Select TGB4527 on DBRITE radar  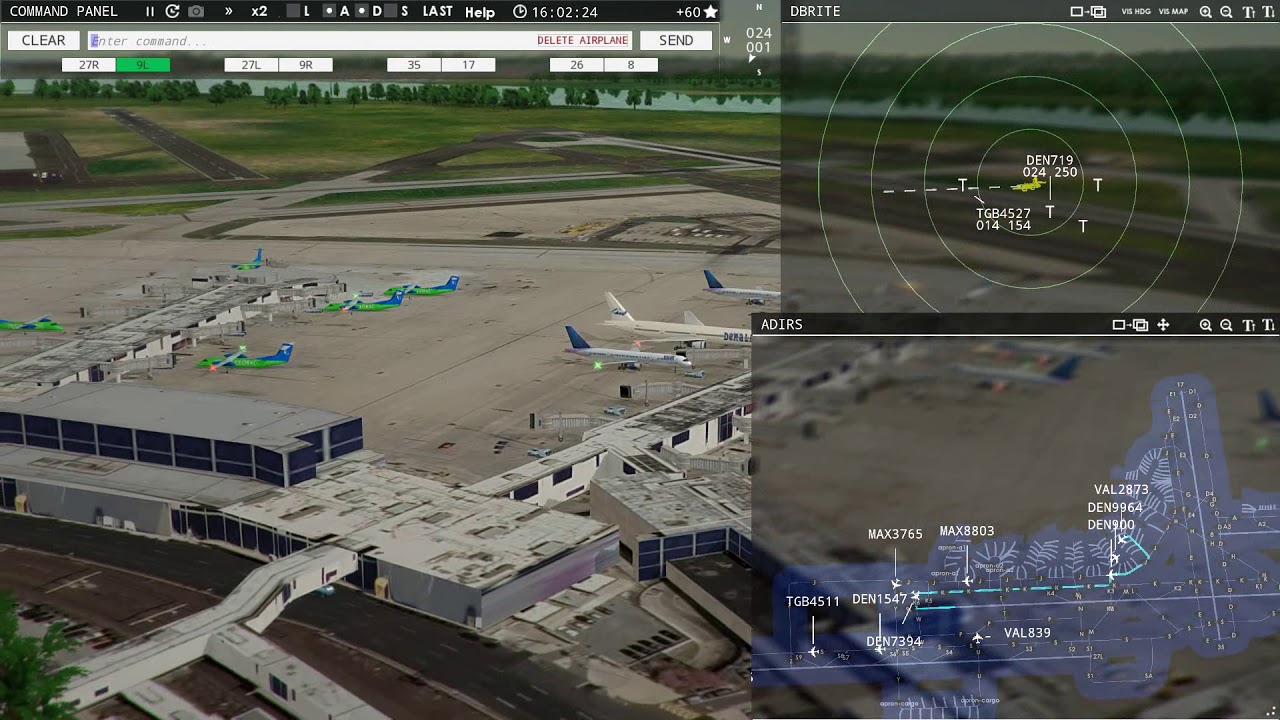1003,213
